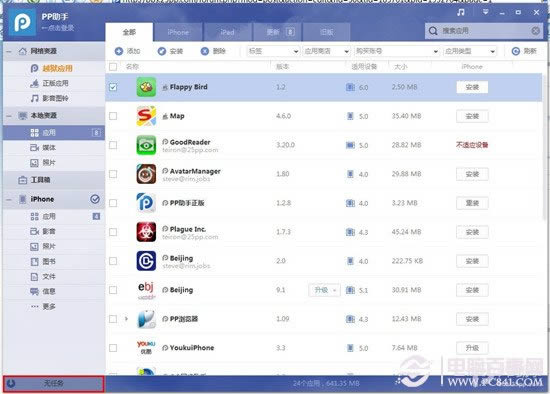This screenshot has width=550, height=394.
Task: Click the PP助手 logo icon
Action: (x=22, y=22)
